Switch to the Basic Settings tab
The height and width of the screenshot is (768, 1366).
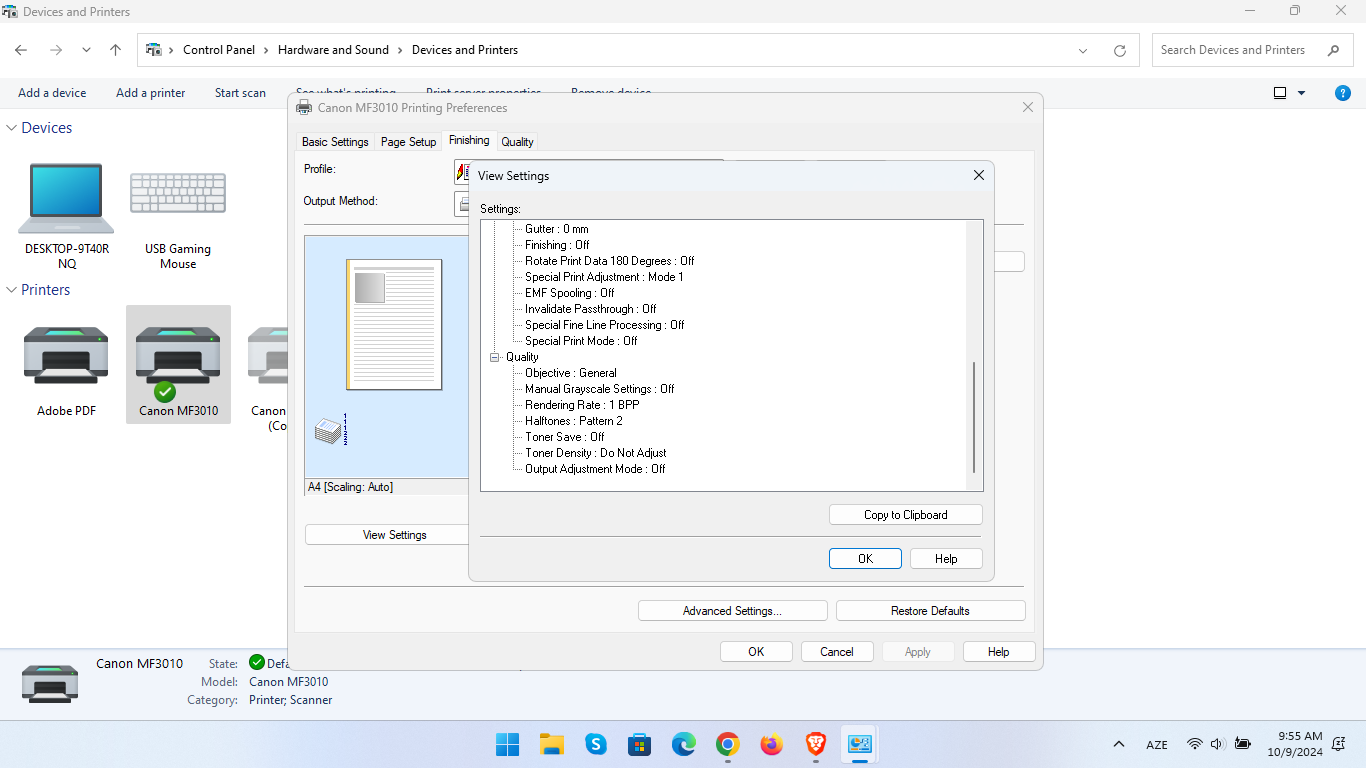tap(335, 142)
